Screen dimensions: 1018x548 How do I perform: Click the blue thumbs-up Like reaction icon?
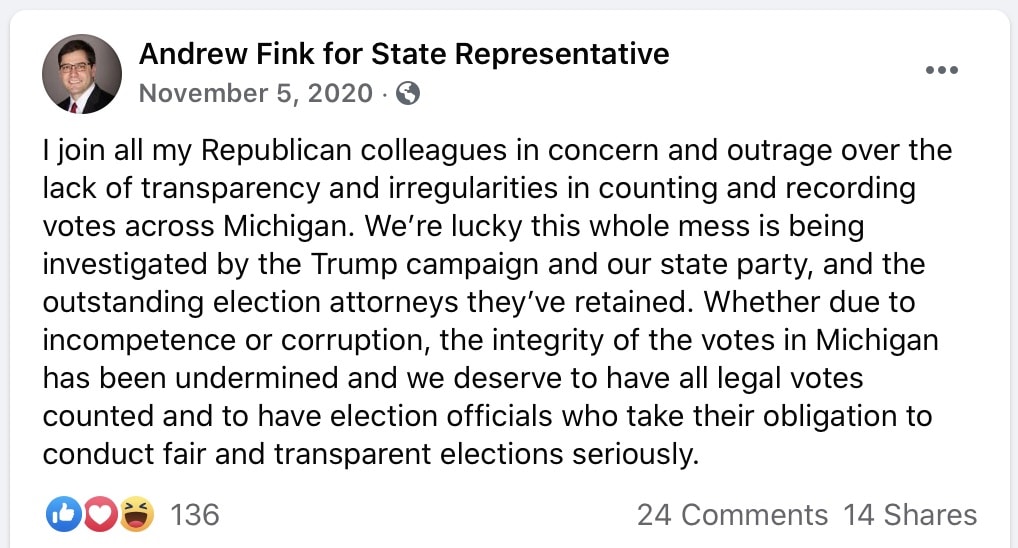[64, 514]
